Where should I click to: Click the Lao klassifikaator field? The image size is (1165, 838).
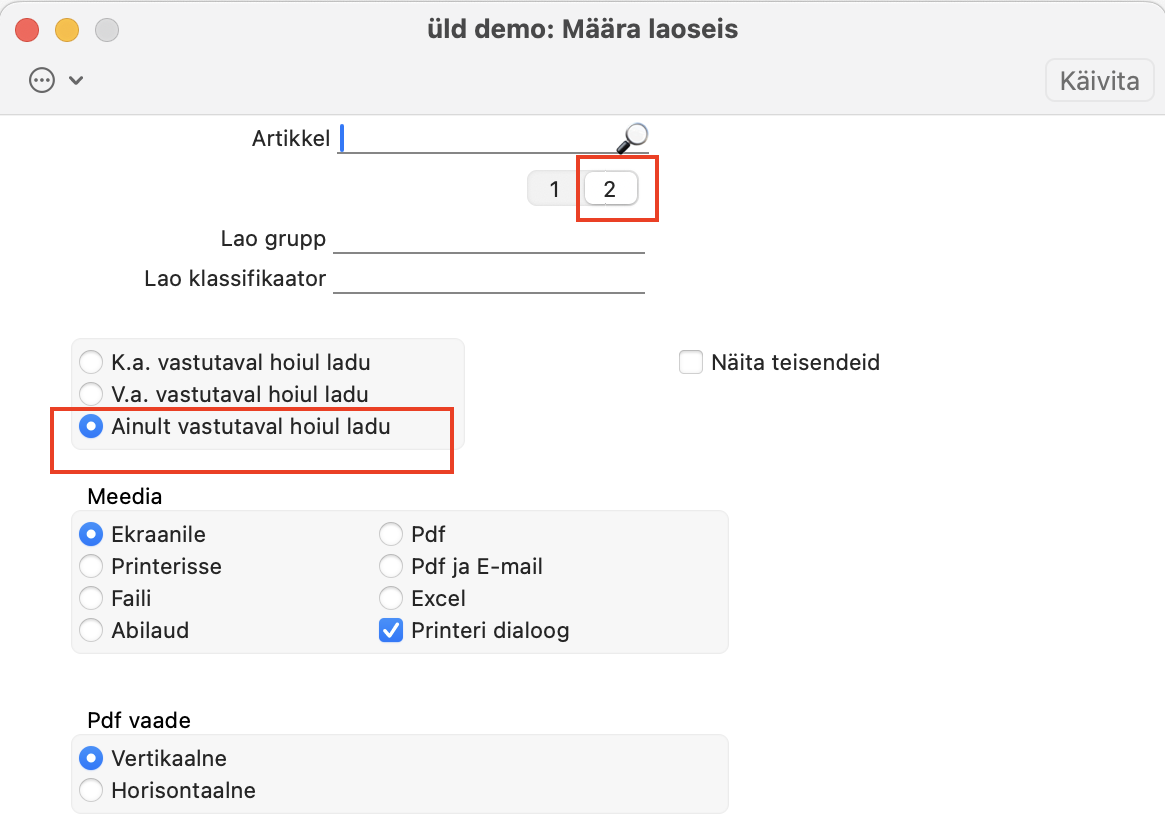[488, 279]
